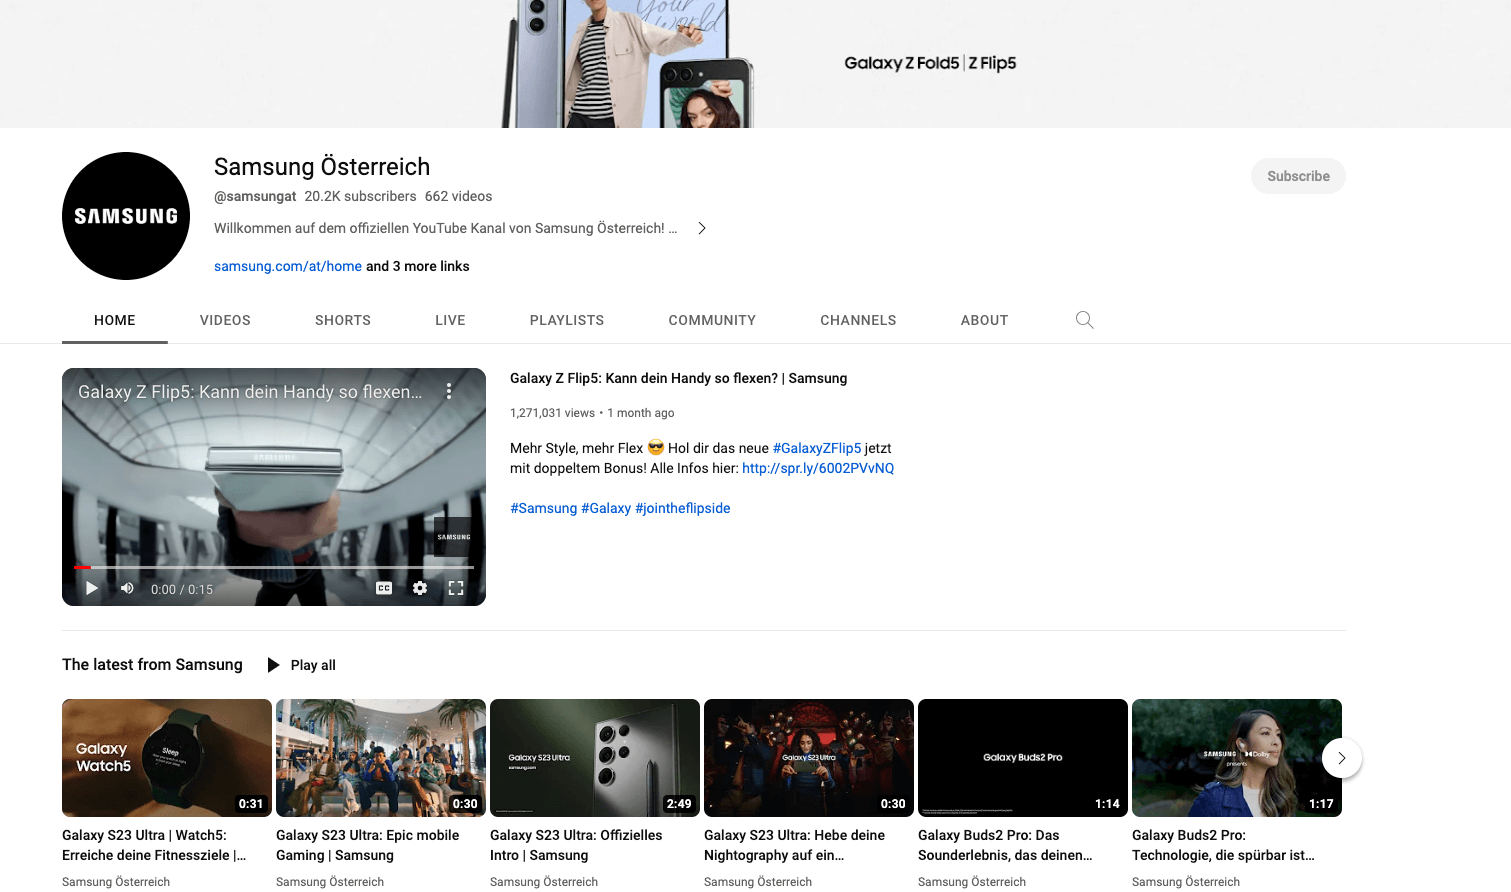
Task: Mute the video with the speaker icon
Action: [127, 588]
